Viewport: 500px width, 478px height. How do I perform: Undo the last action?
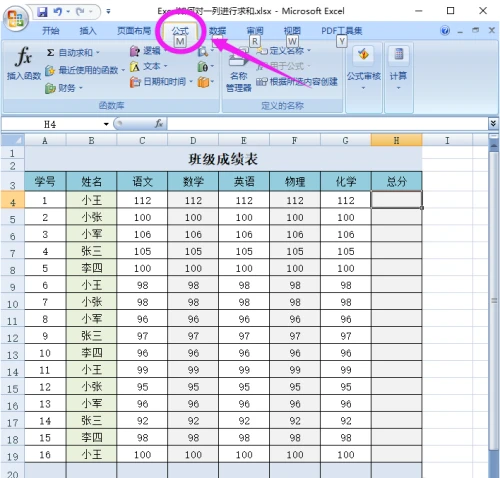[x=58, y=12]
